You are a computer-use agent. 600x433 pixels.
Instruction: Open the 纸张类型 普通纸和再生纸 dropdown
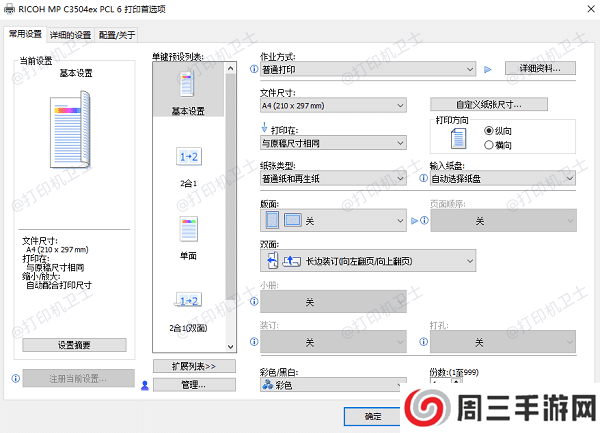click(x=333, y=178)
